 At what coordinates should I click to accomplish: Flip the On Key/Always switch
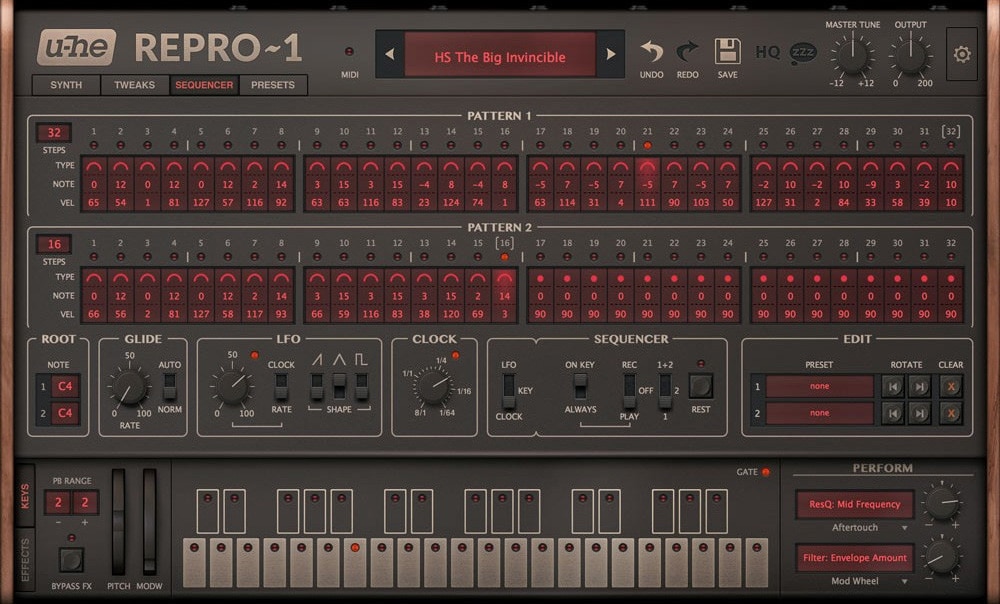[580, 387]
